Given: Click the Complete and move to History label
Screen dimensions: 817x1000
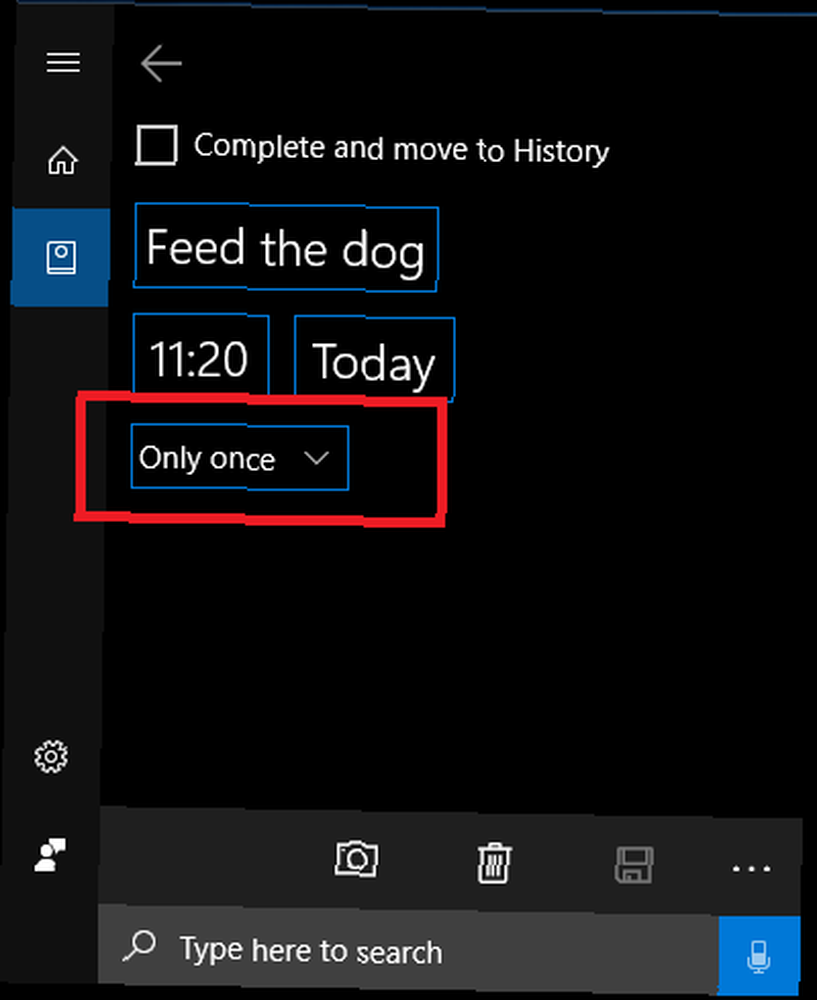Looking at the screenshot, I should [x=401, y=149].
